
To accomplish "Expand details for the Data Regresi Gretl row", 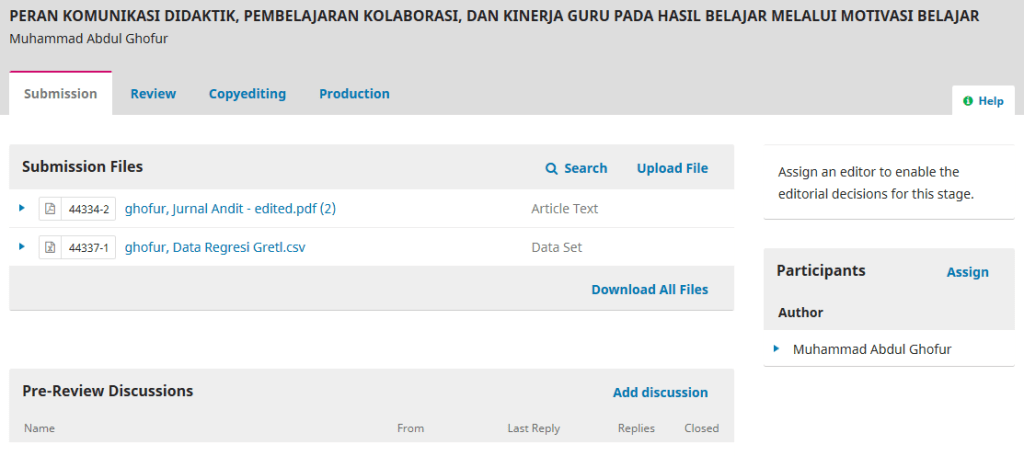I will pyautogui.click(x=22, y=246).
